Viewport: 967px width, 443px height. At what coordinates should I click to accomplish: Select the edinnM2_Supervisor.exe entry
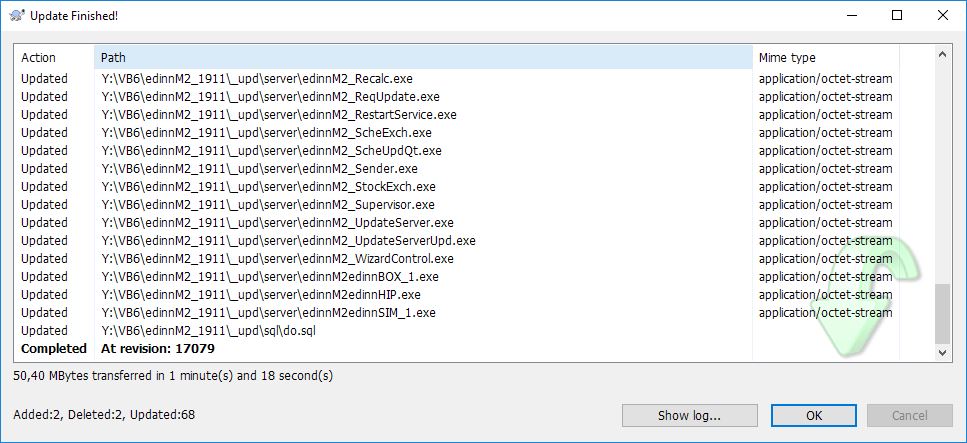(x=282, y=204)
